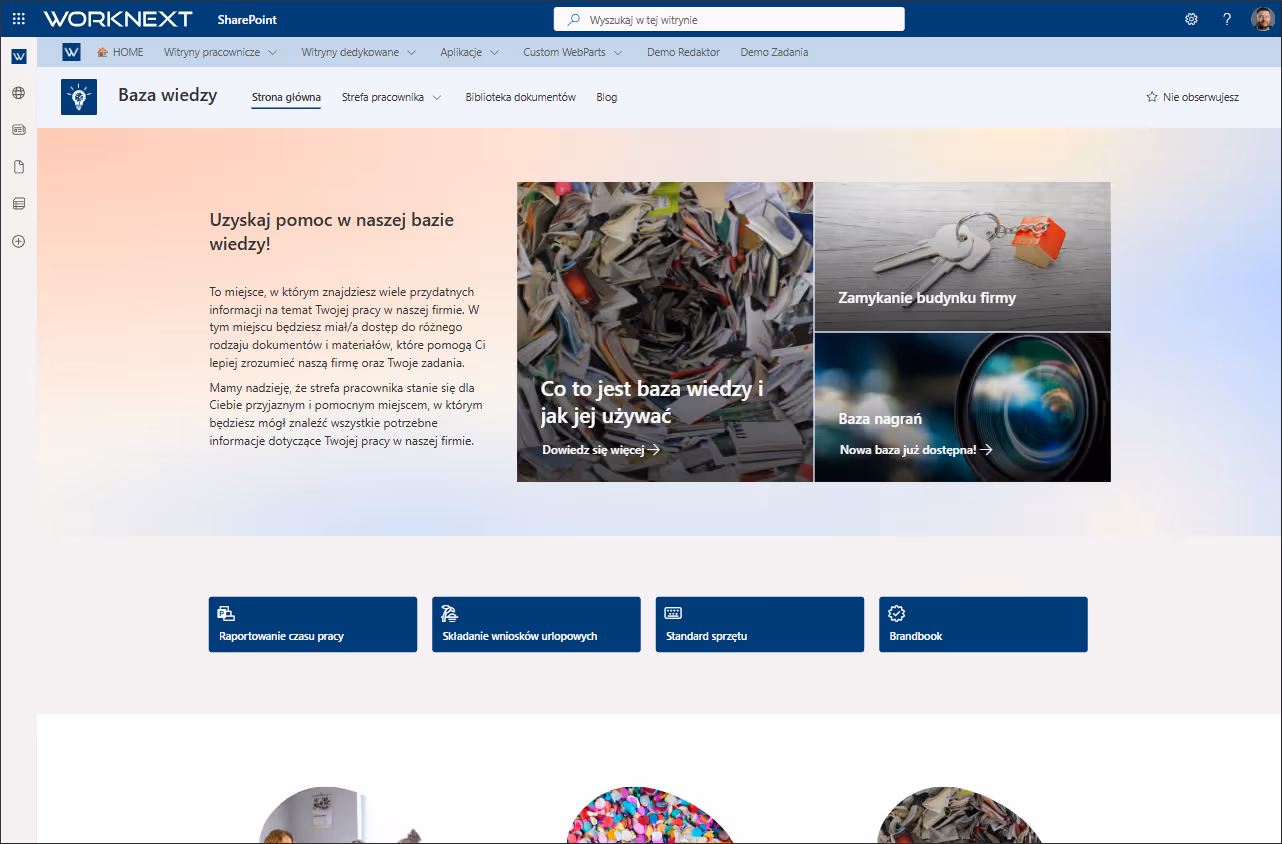Open the Witryny dedykowane menu label
Viewport: 1282px width, 844px height.
coord(350,52)
